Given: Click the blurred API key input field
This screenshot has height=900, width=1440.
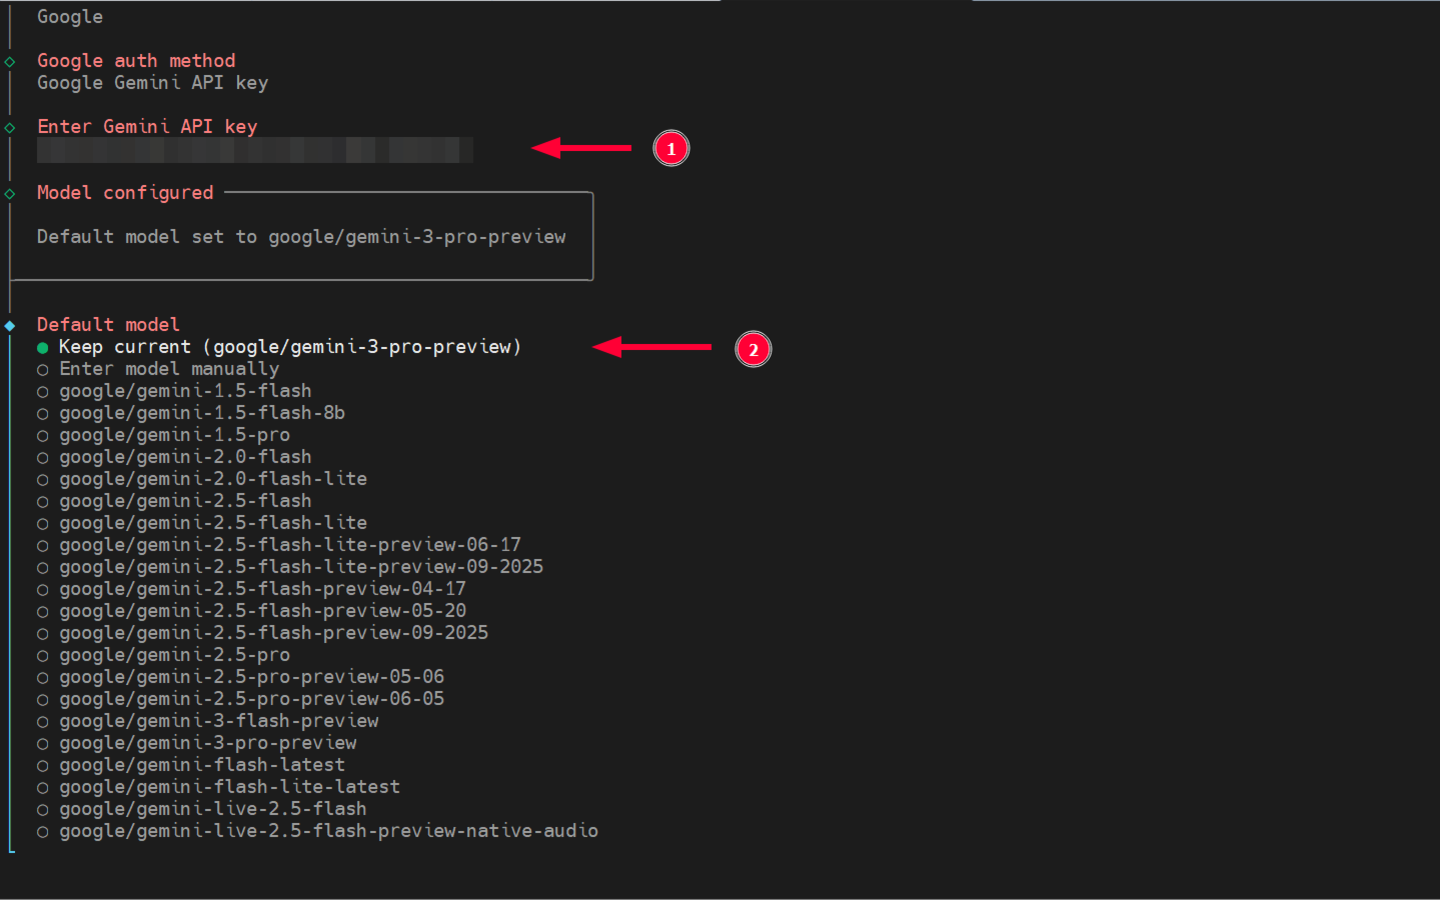Looking at the screenshot, I should click(255, 150).
